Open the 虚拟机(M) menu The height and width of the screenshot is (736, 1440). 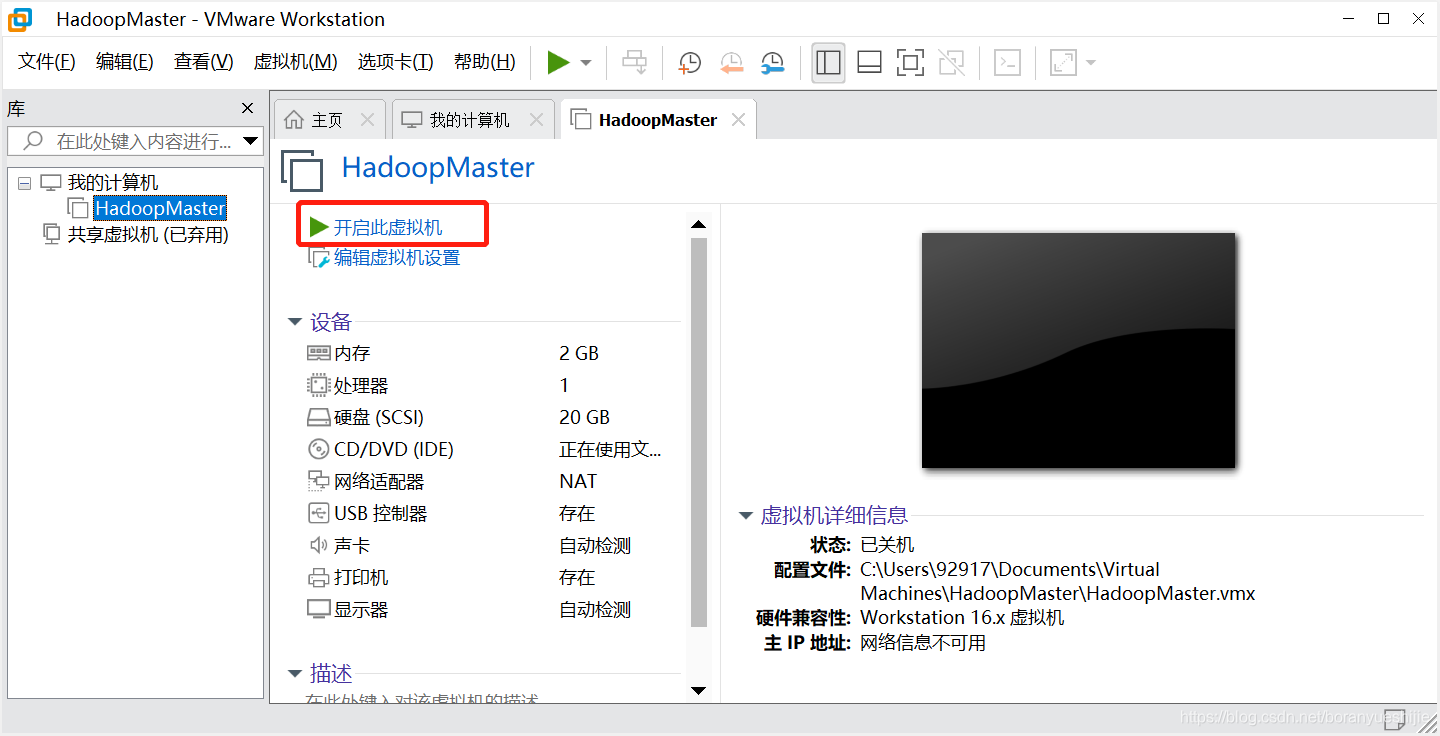pyautogui.click(x=296, y=62)
